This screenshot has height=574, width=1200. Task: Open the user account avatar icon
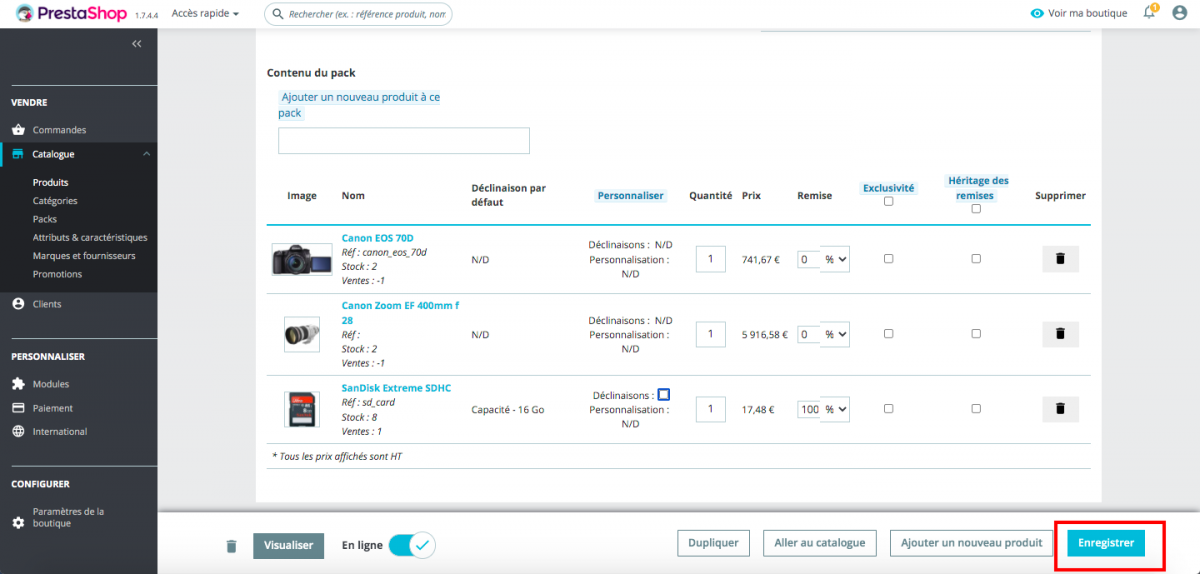tap(1179, 13)
